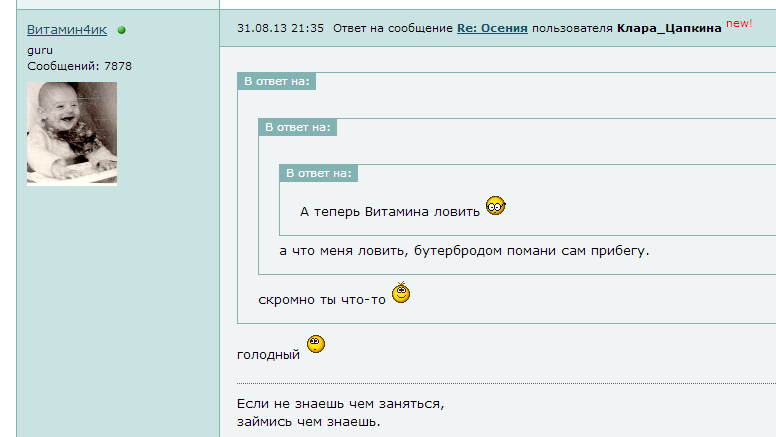This screenshot has height=437, width=776.
Task: Click the smiley after скромно ты что-то
Action: coord(401,292)
